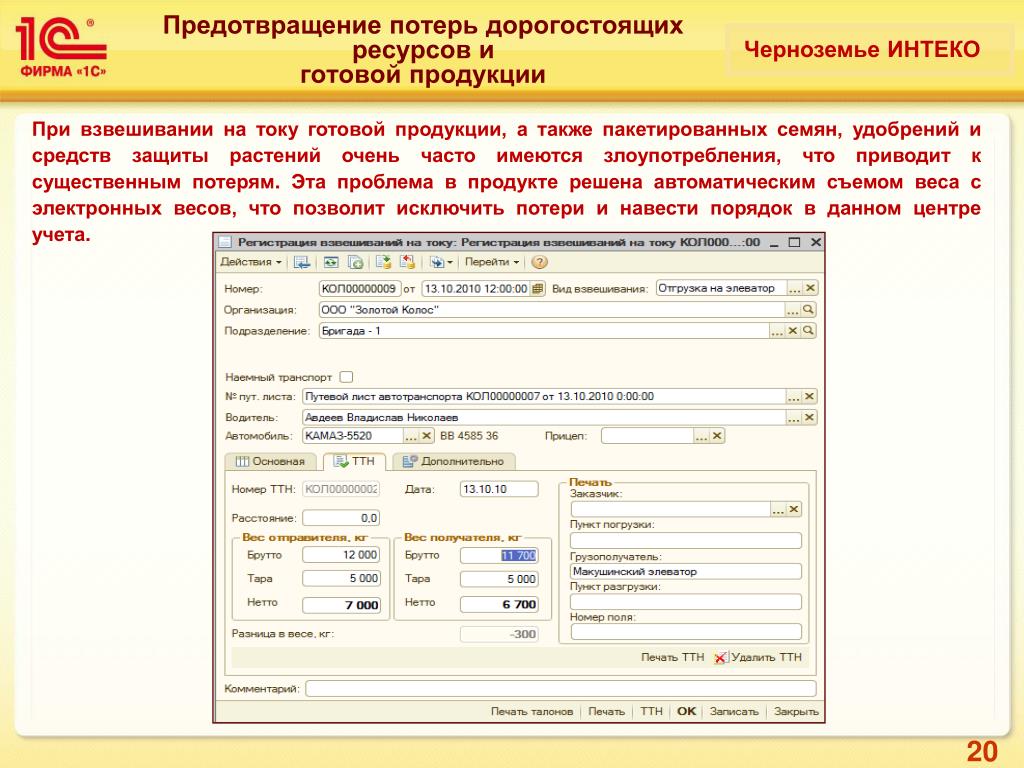Click the Пункт разгрузки input field
Viewport: 1024px width, 768px height.
[x=686, y=601]
